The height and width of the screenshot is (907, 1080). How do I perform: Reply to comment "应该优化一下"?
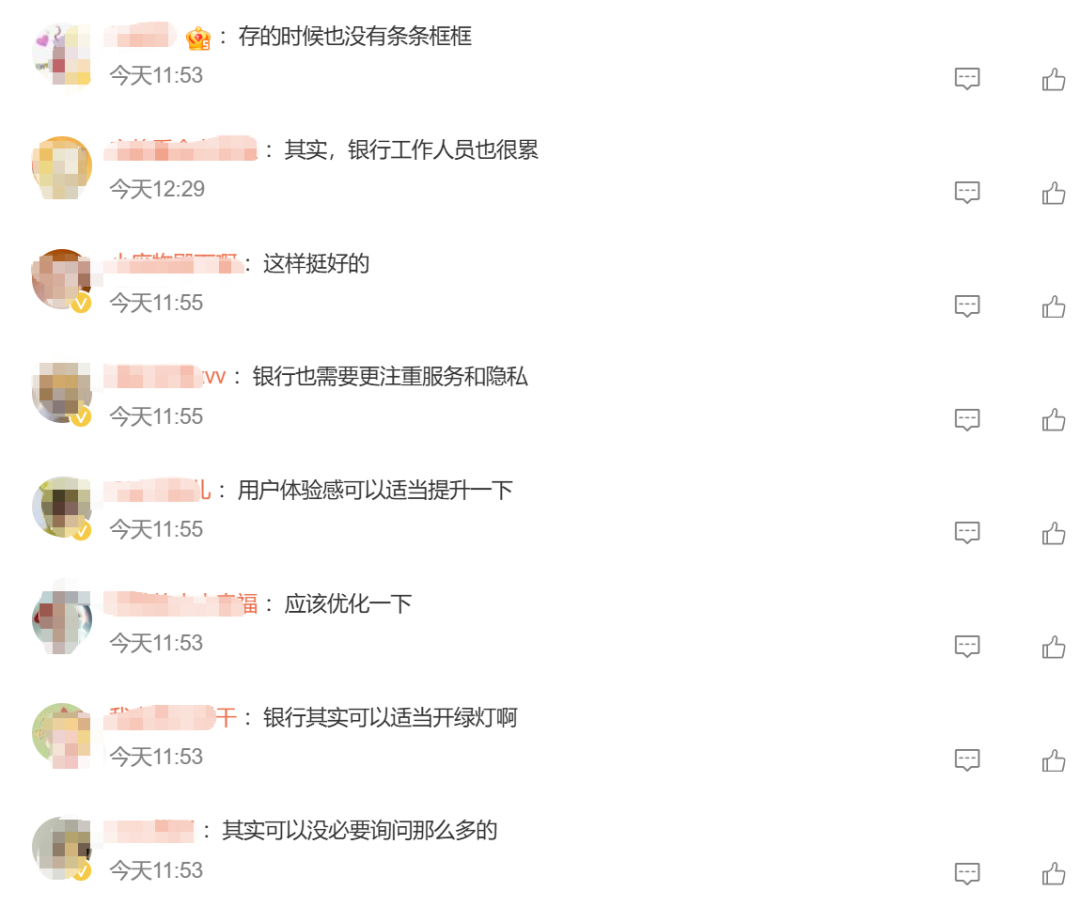tap(967, 647)
